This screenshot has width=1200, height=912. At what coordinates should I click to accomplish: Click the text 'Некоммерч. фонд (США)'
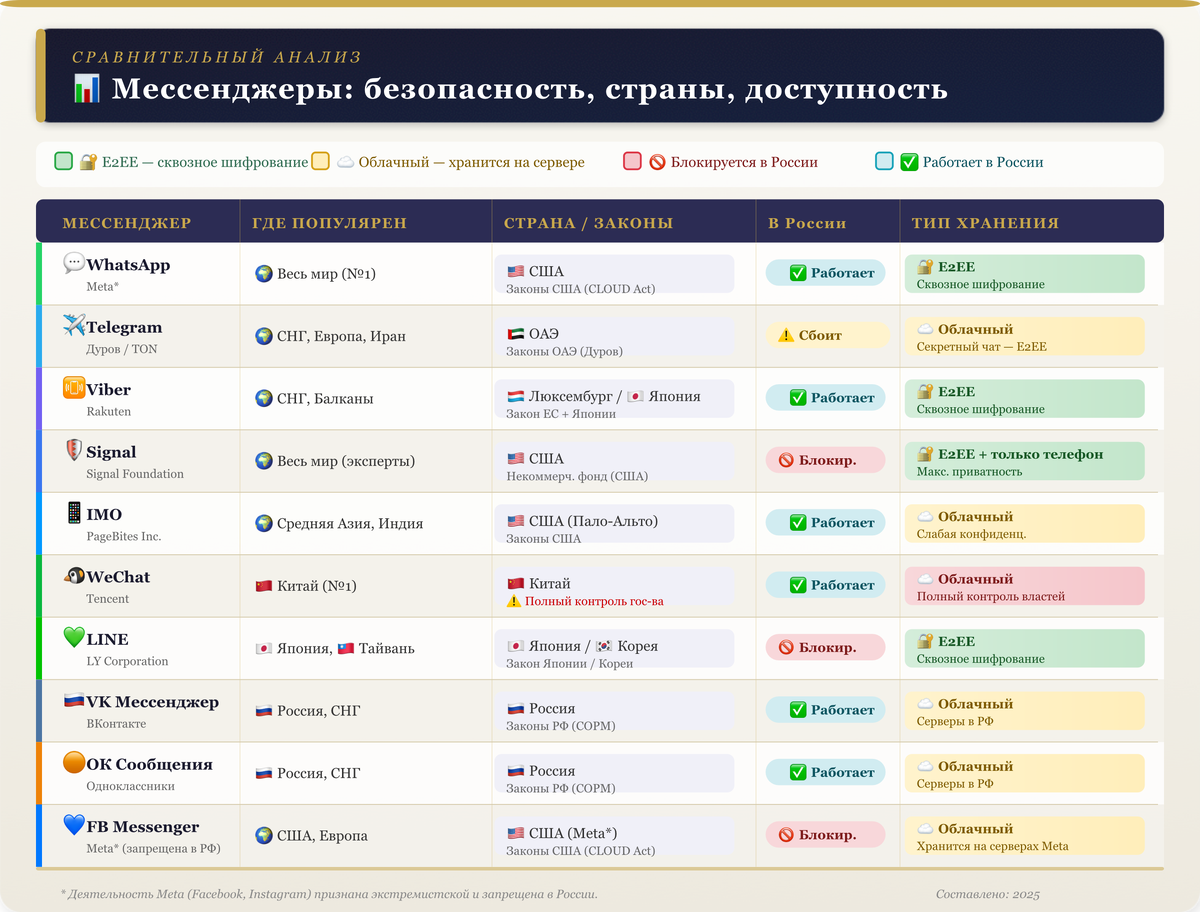(x=577, y=476)
